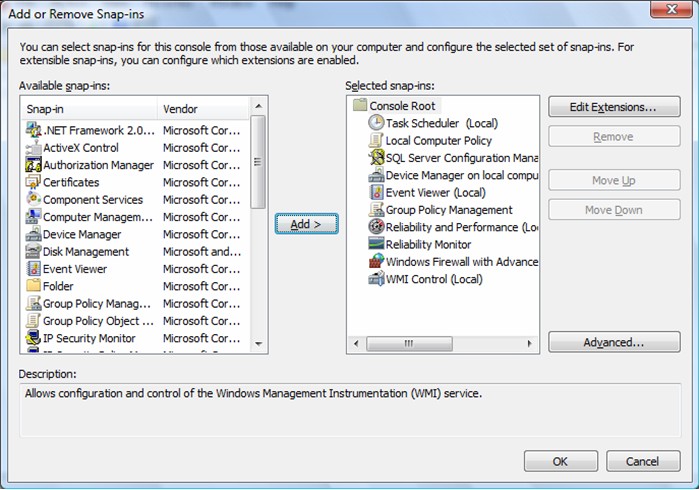Click the Windows Firewall brick icon

(376, 262)
